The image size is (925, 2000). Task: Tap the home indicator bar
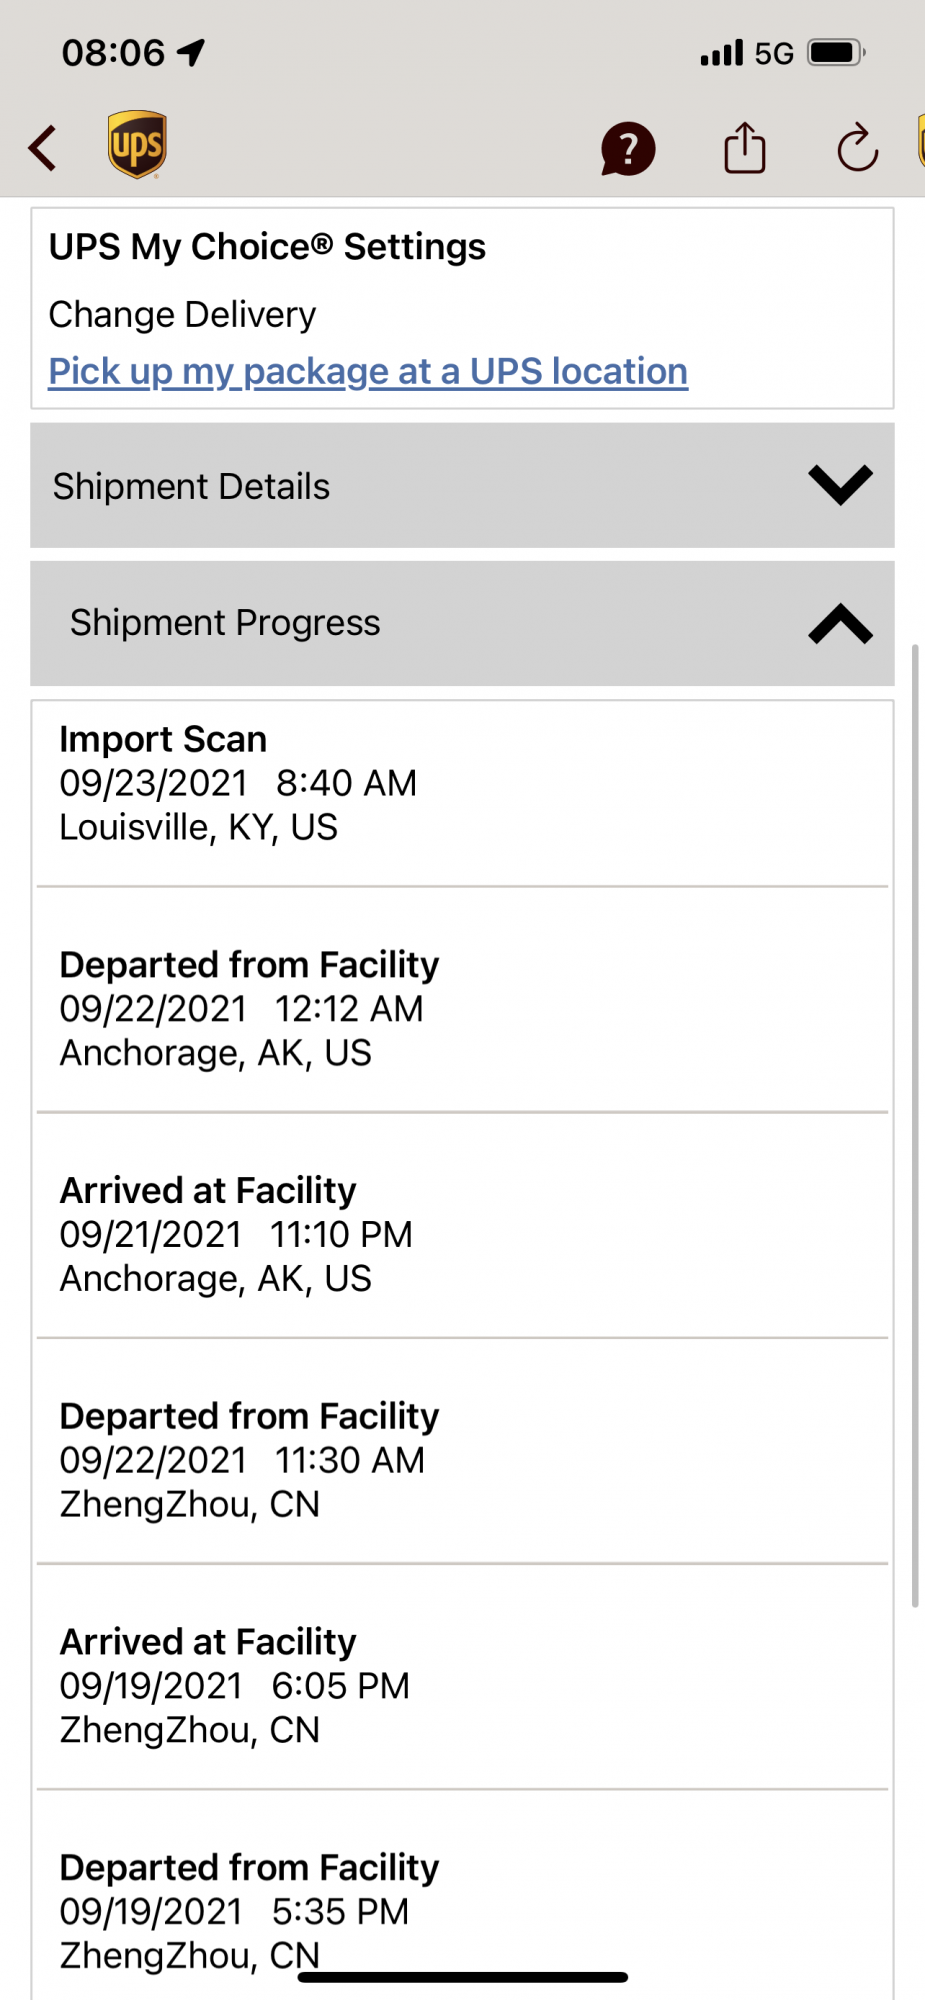(462, 1977)
